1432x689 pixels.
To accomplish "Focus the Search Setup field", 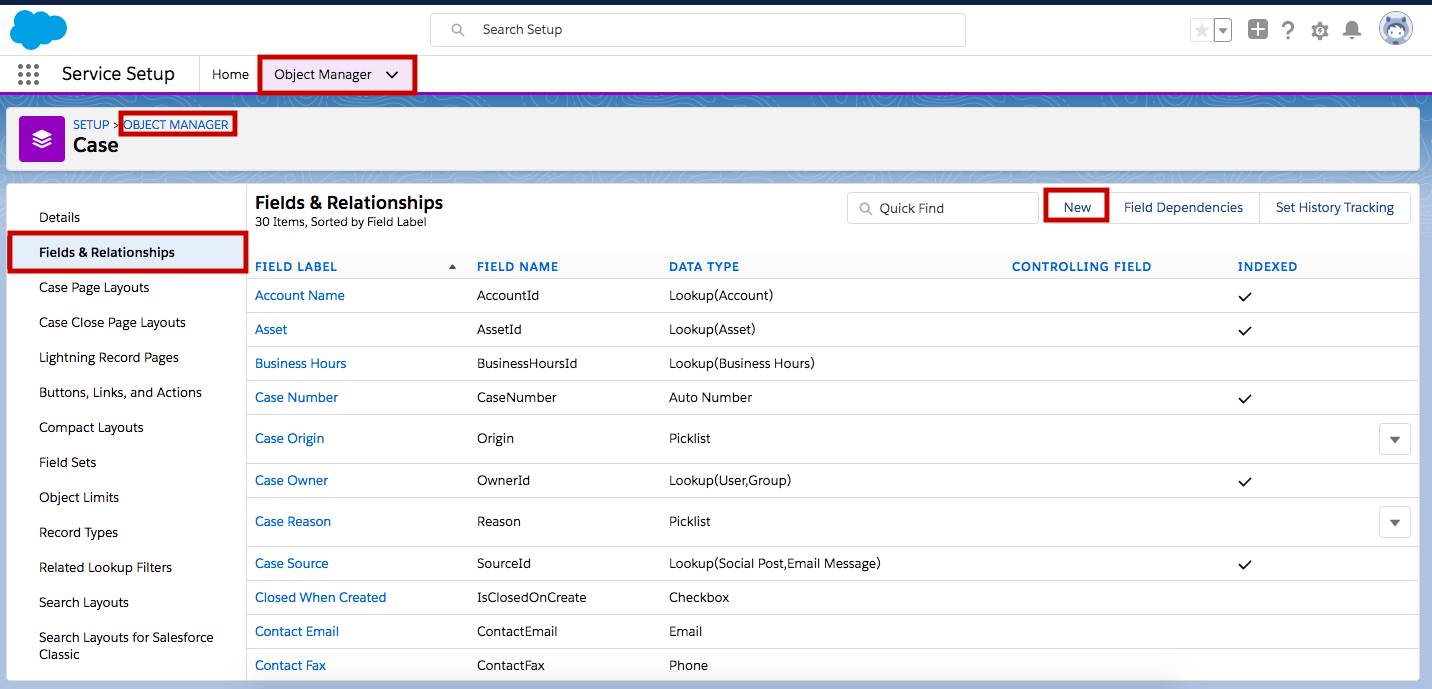I will coord(698,30).
